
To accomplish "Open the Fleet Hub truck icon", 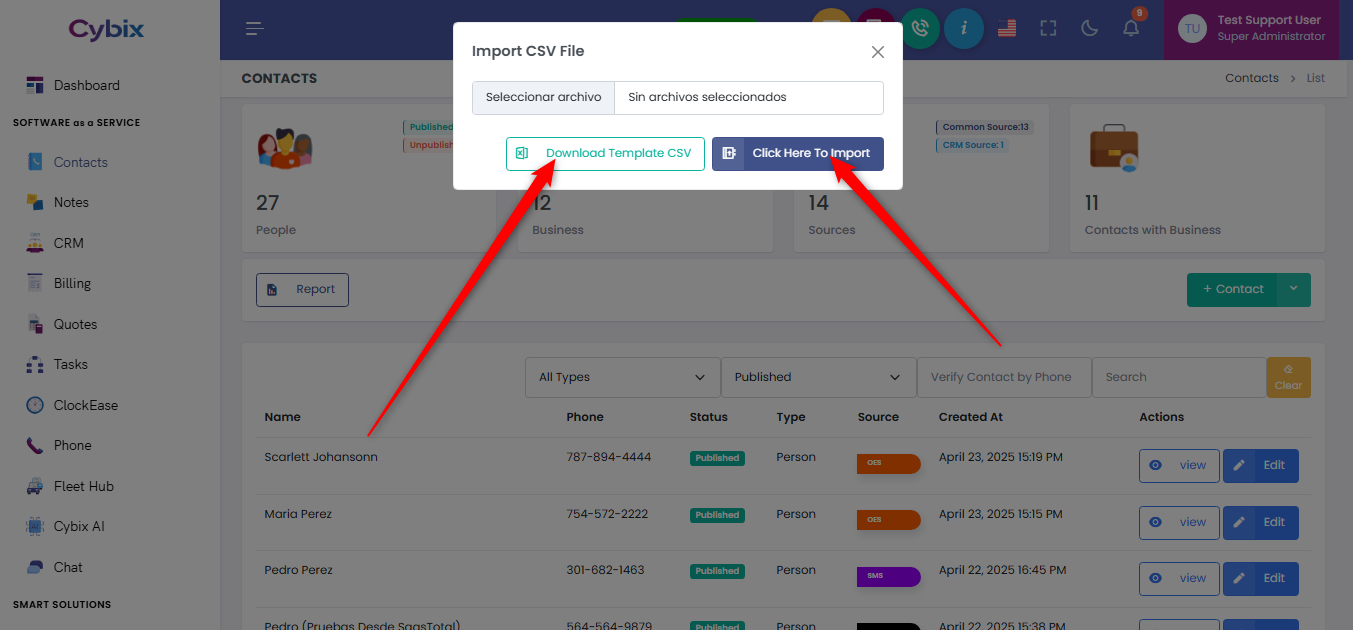I will pos(35,486).
